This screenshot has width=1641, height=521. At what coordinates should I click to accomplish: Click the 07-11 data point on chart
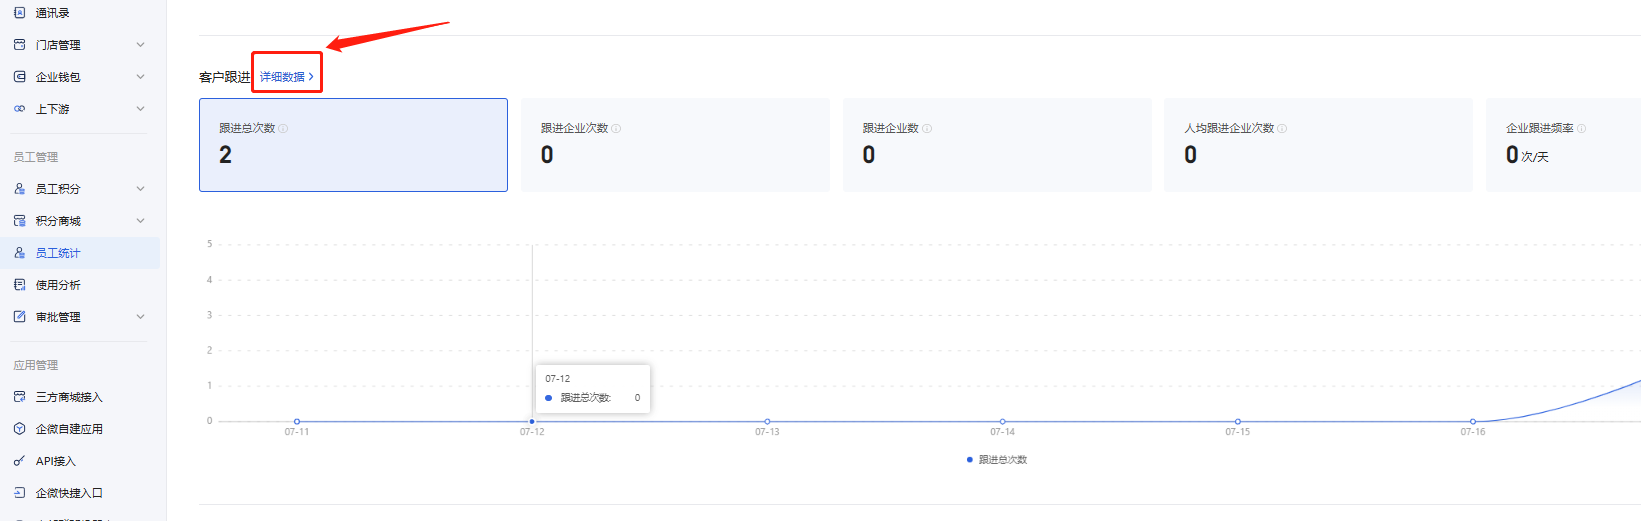tap(297, 422)
